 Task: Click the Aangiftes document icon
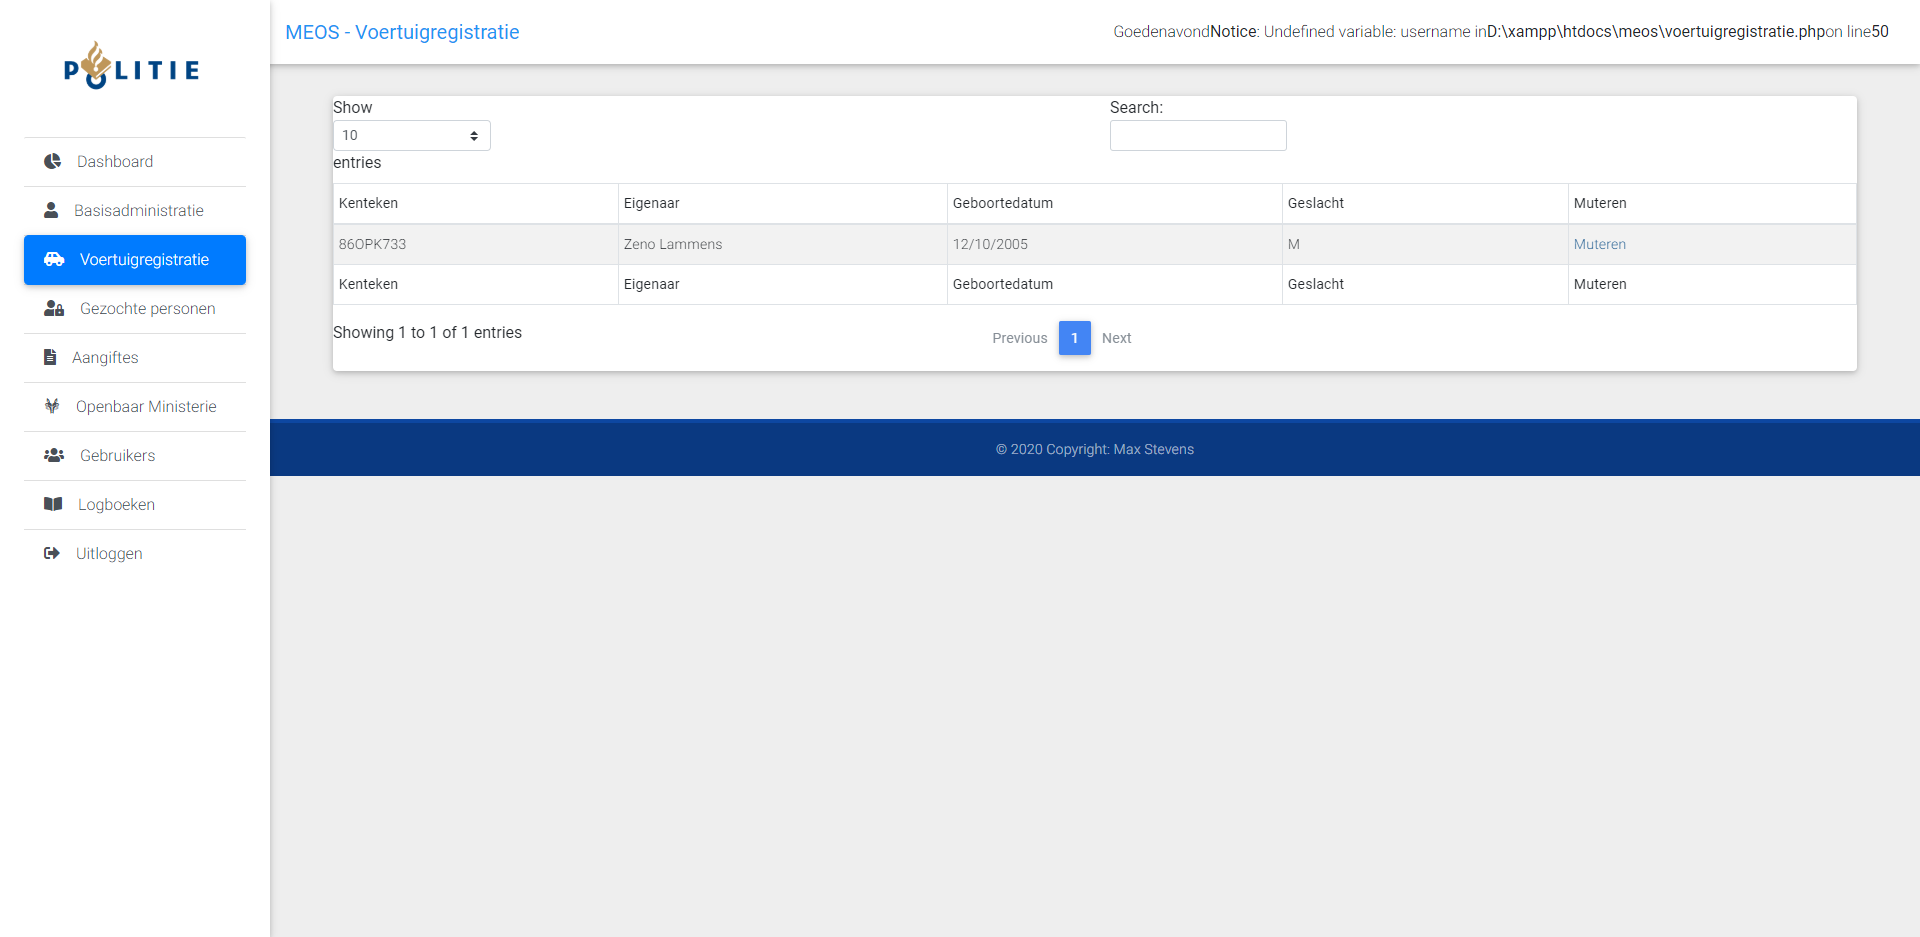tap(50, 357)
